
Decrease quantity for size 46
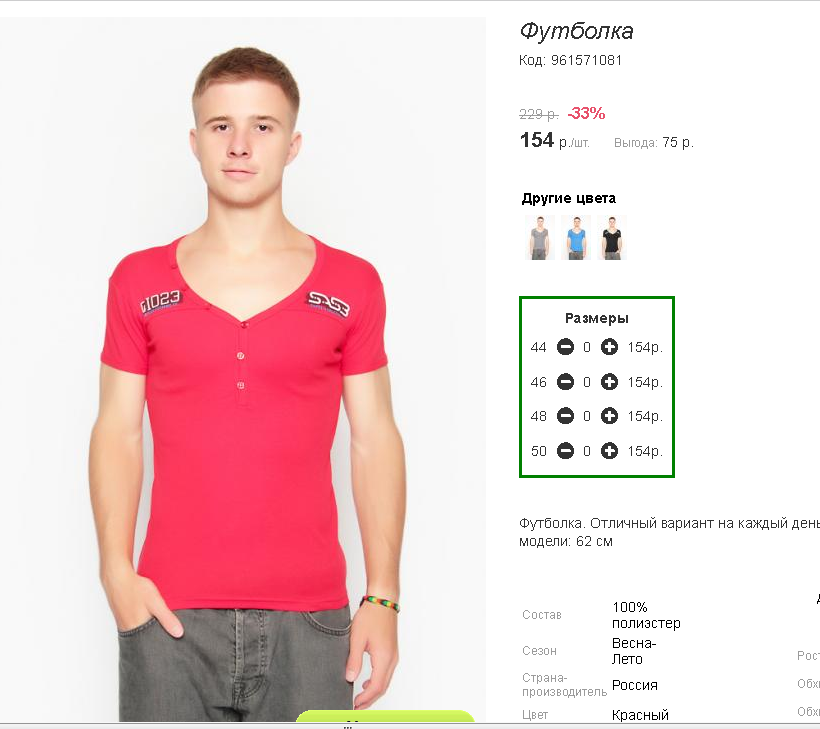[565, 382]
